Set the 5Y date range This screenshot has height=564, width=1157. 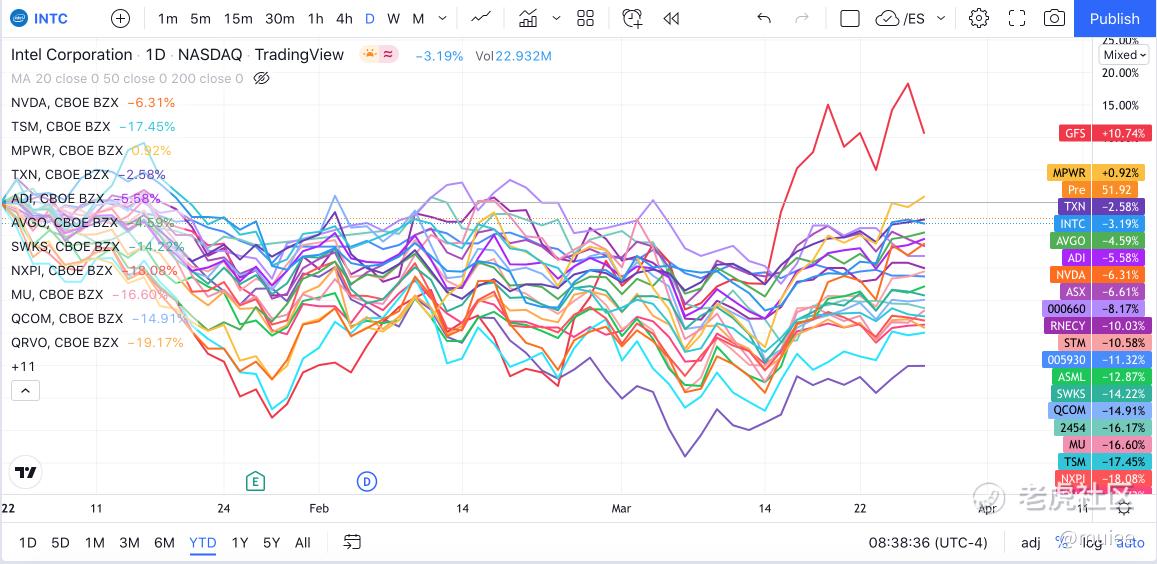pyautogui.click(x=272, y=543)
